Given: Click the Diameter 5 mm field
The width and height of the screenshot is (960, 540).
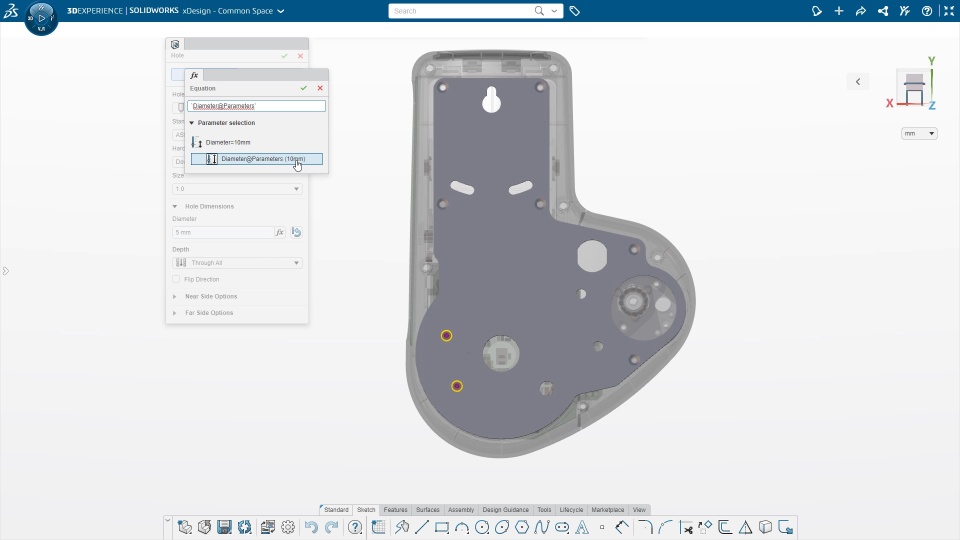Looking at the screenshot, I should [x=223, y=233].
